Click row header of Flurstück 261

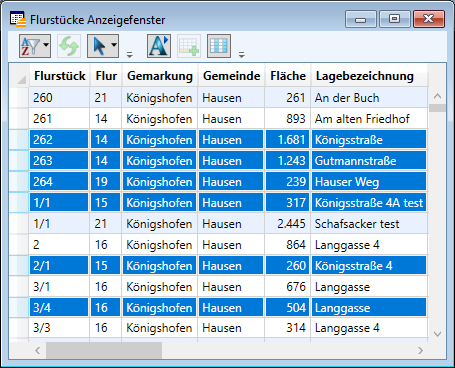[x=19, y=119]
